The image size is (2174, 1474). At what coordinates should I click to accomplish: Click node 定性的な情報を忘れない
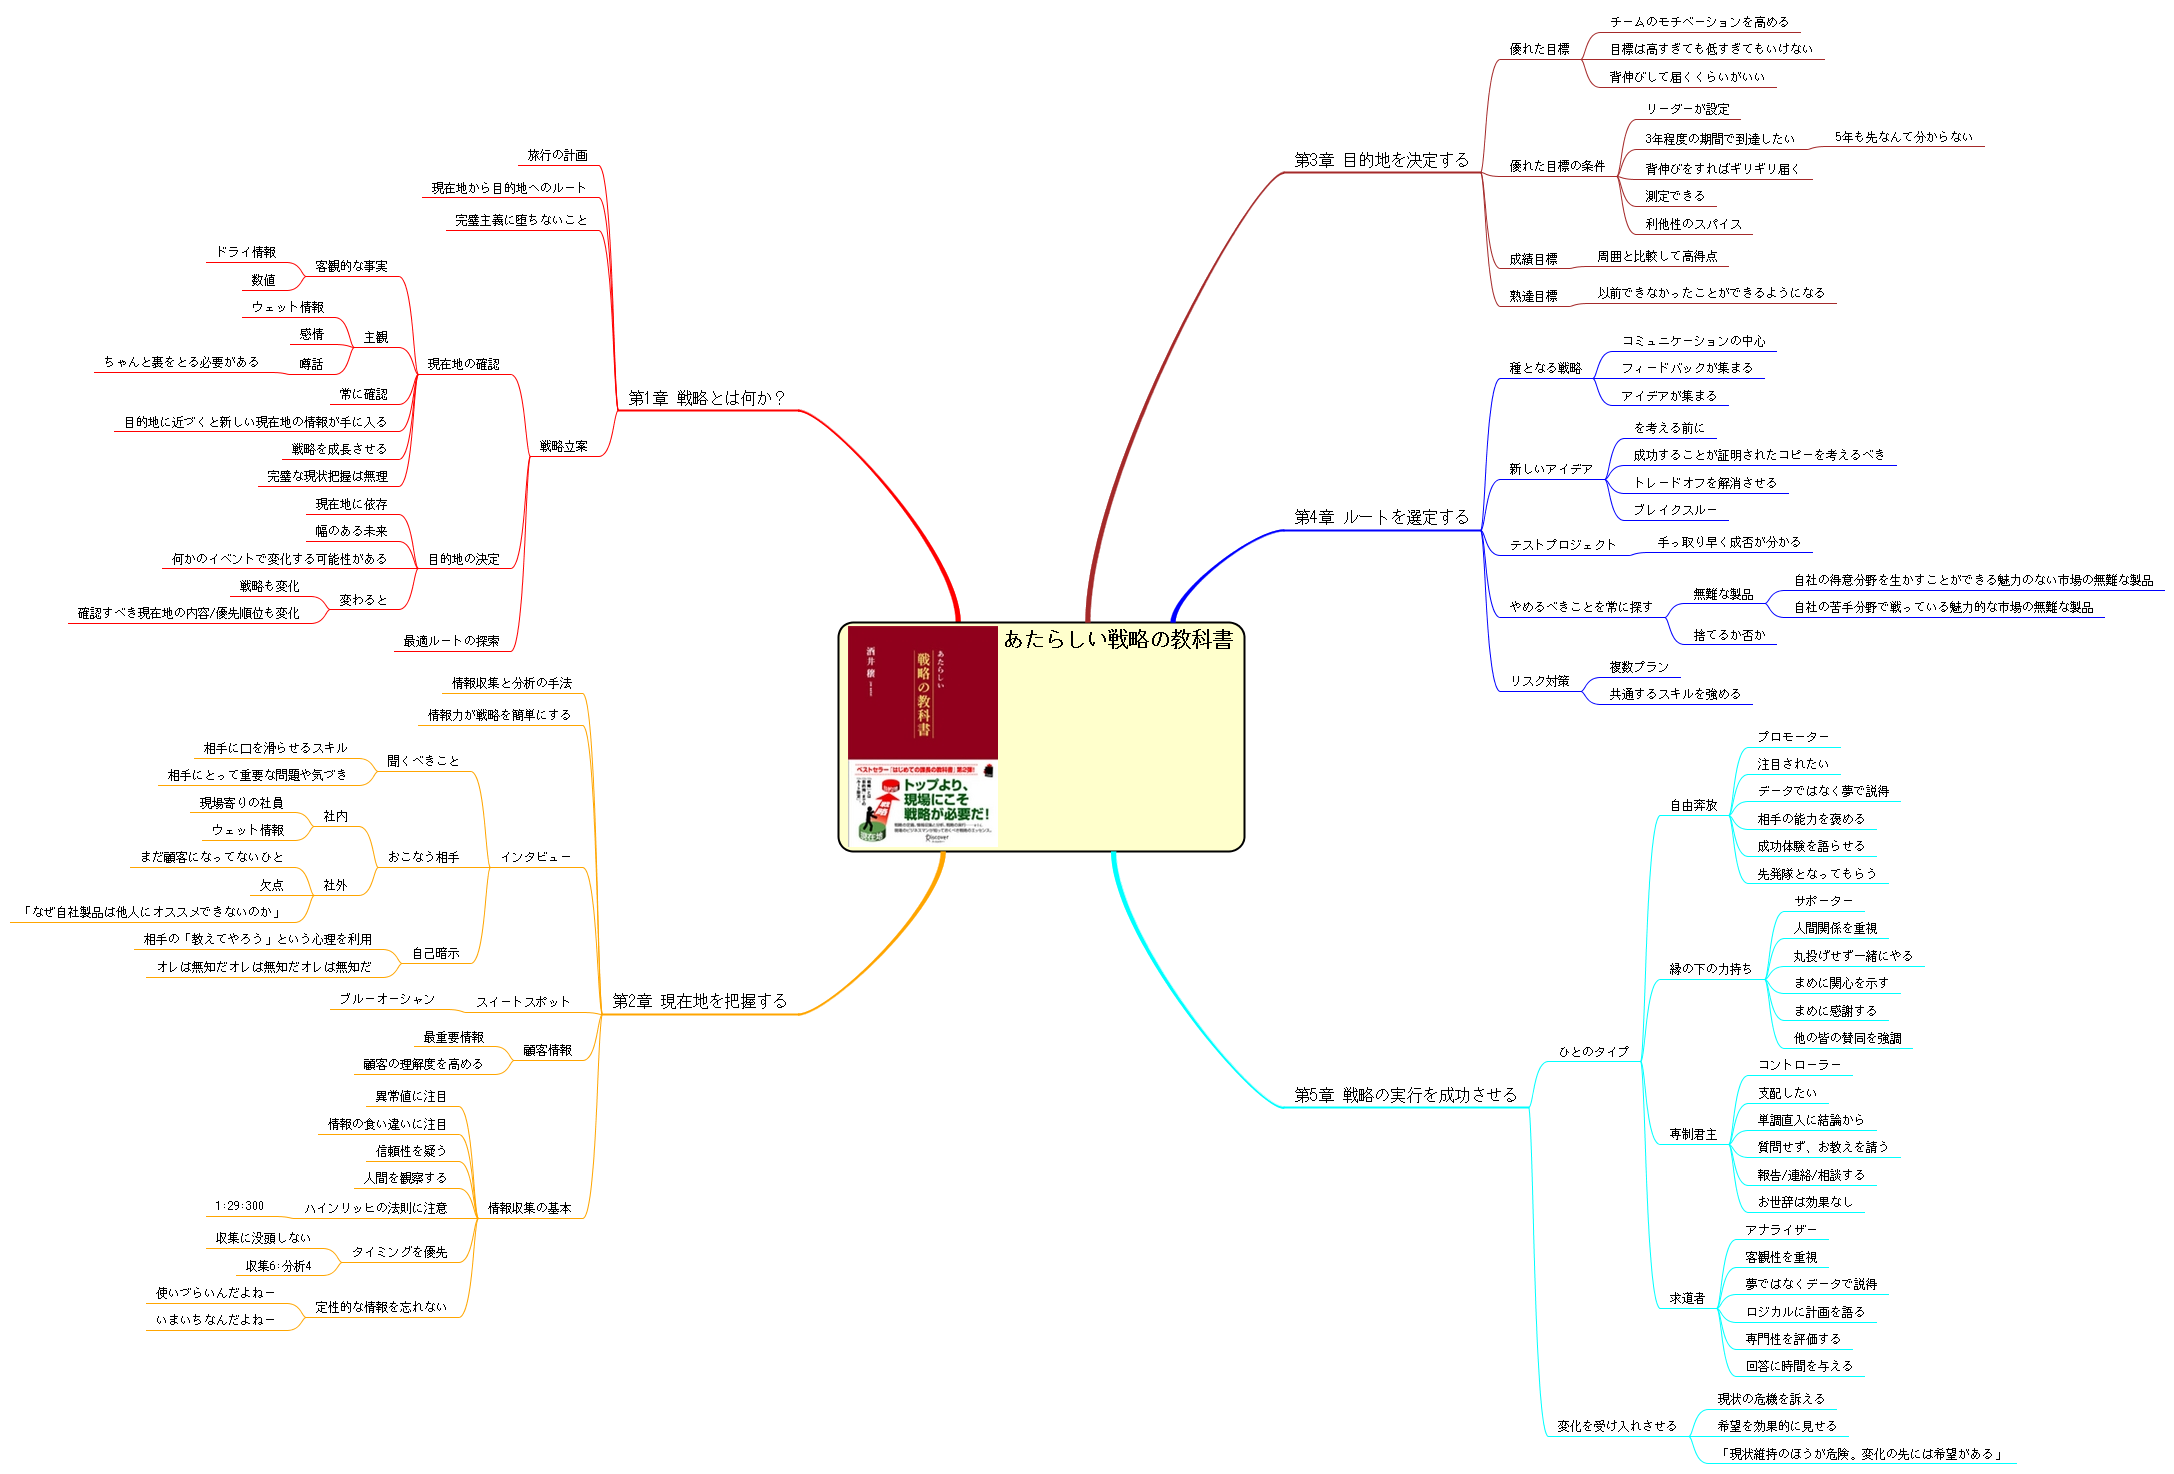[381, 1307]
